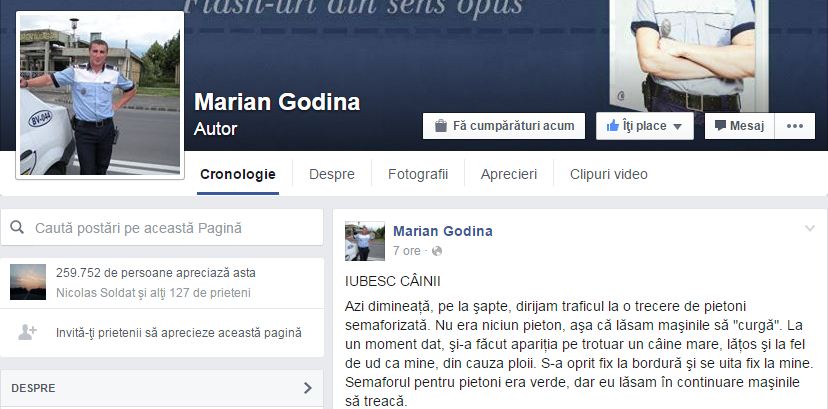Click the page search input field
The height and width of the screenshot is (409, 828).
(162, 227)
